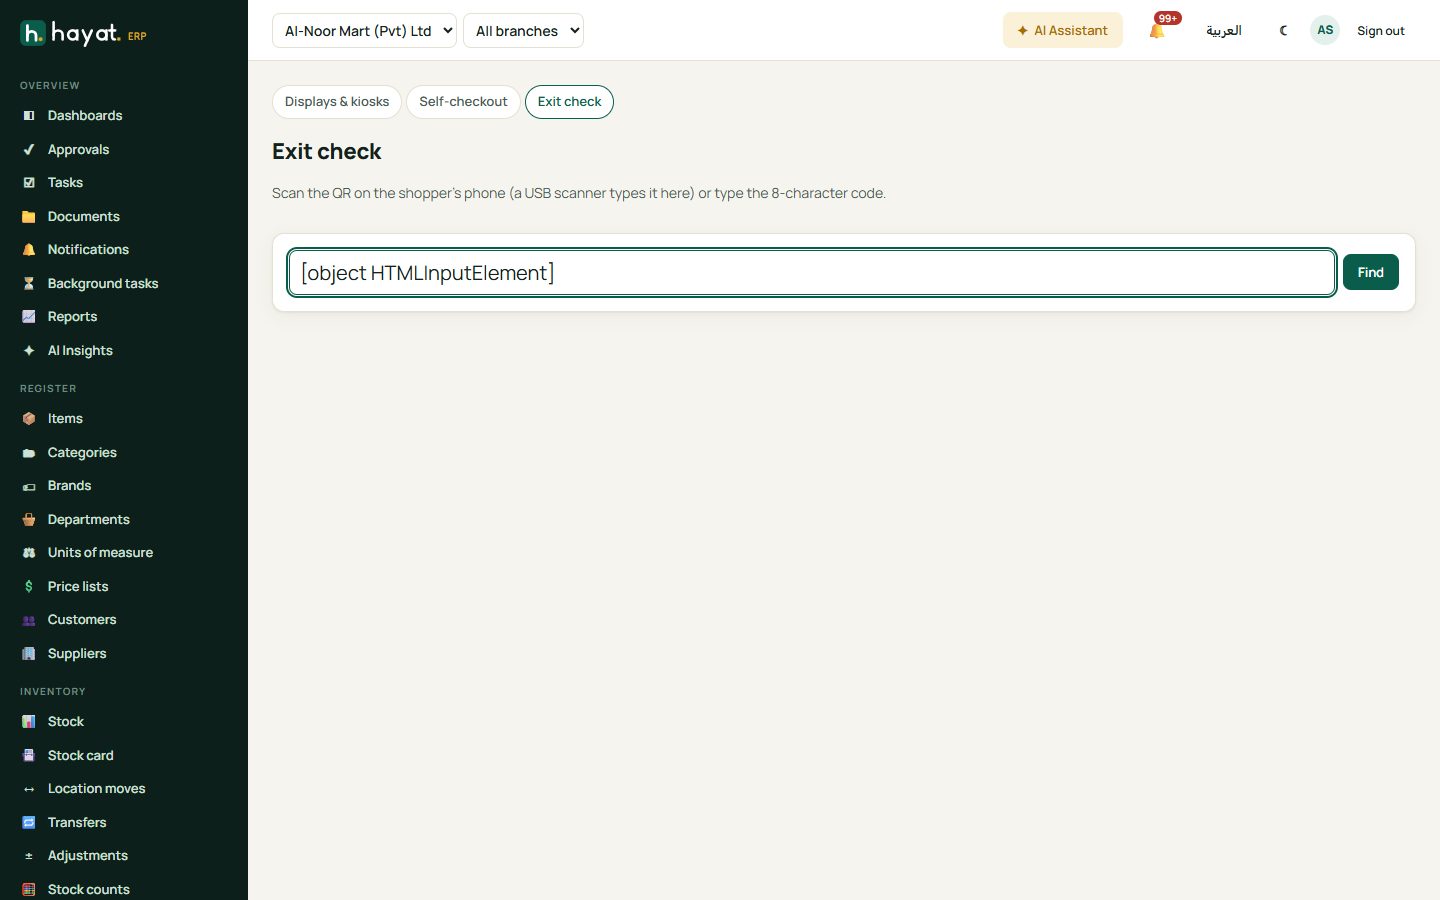This screenshot has height=900, width=1440.
Task: Click the Price lists dollar icon
Action: [29, 587]
